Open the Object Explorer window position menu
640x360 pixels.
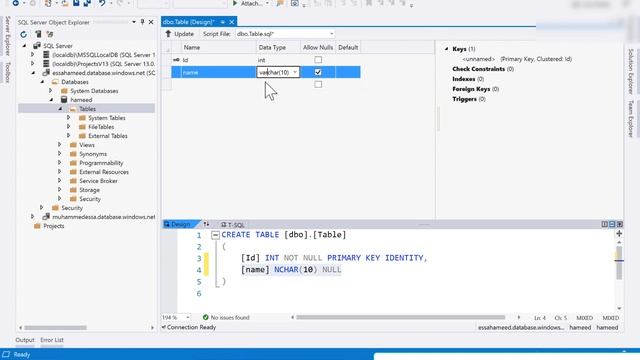[x=134, y=22]
